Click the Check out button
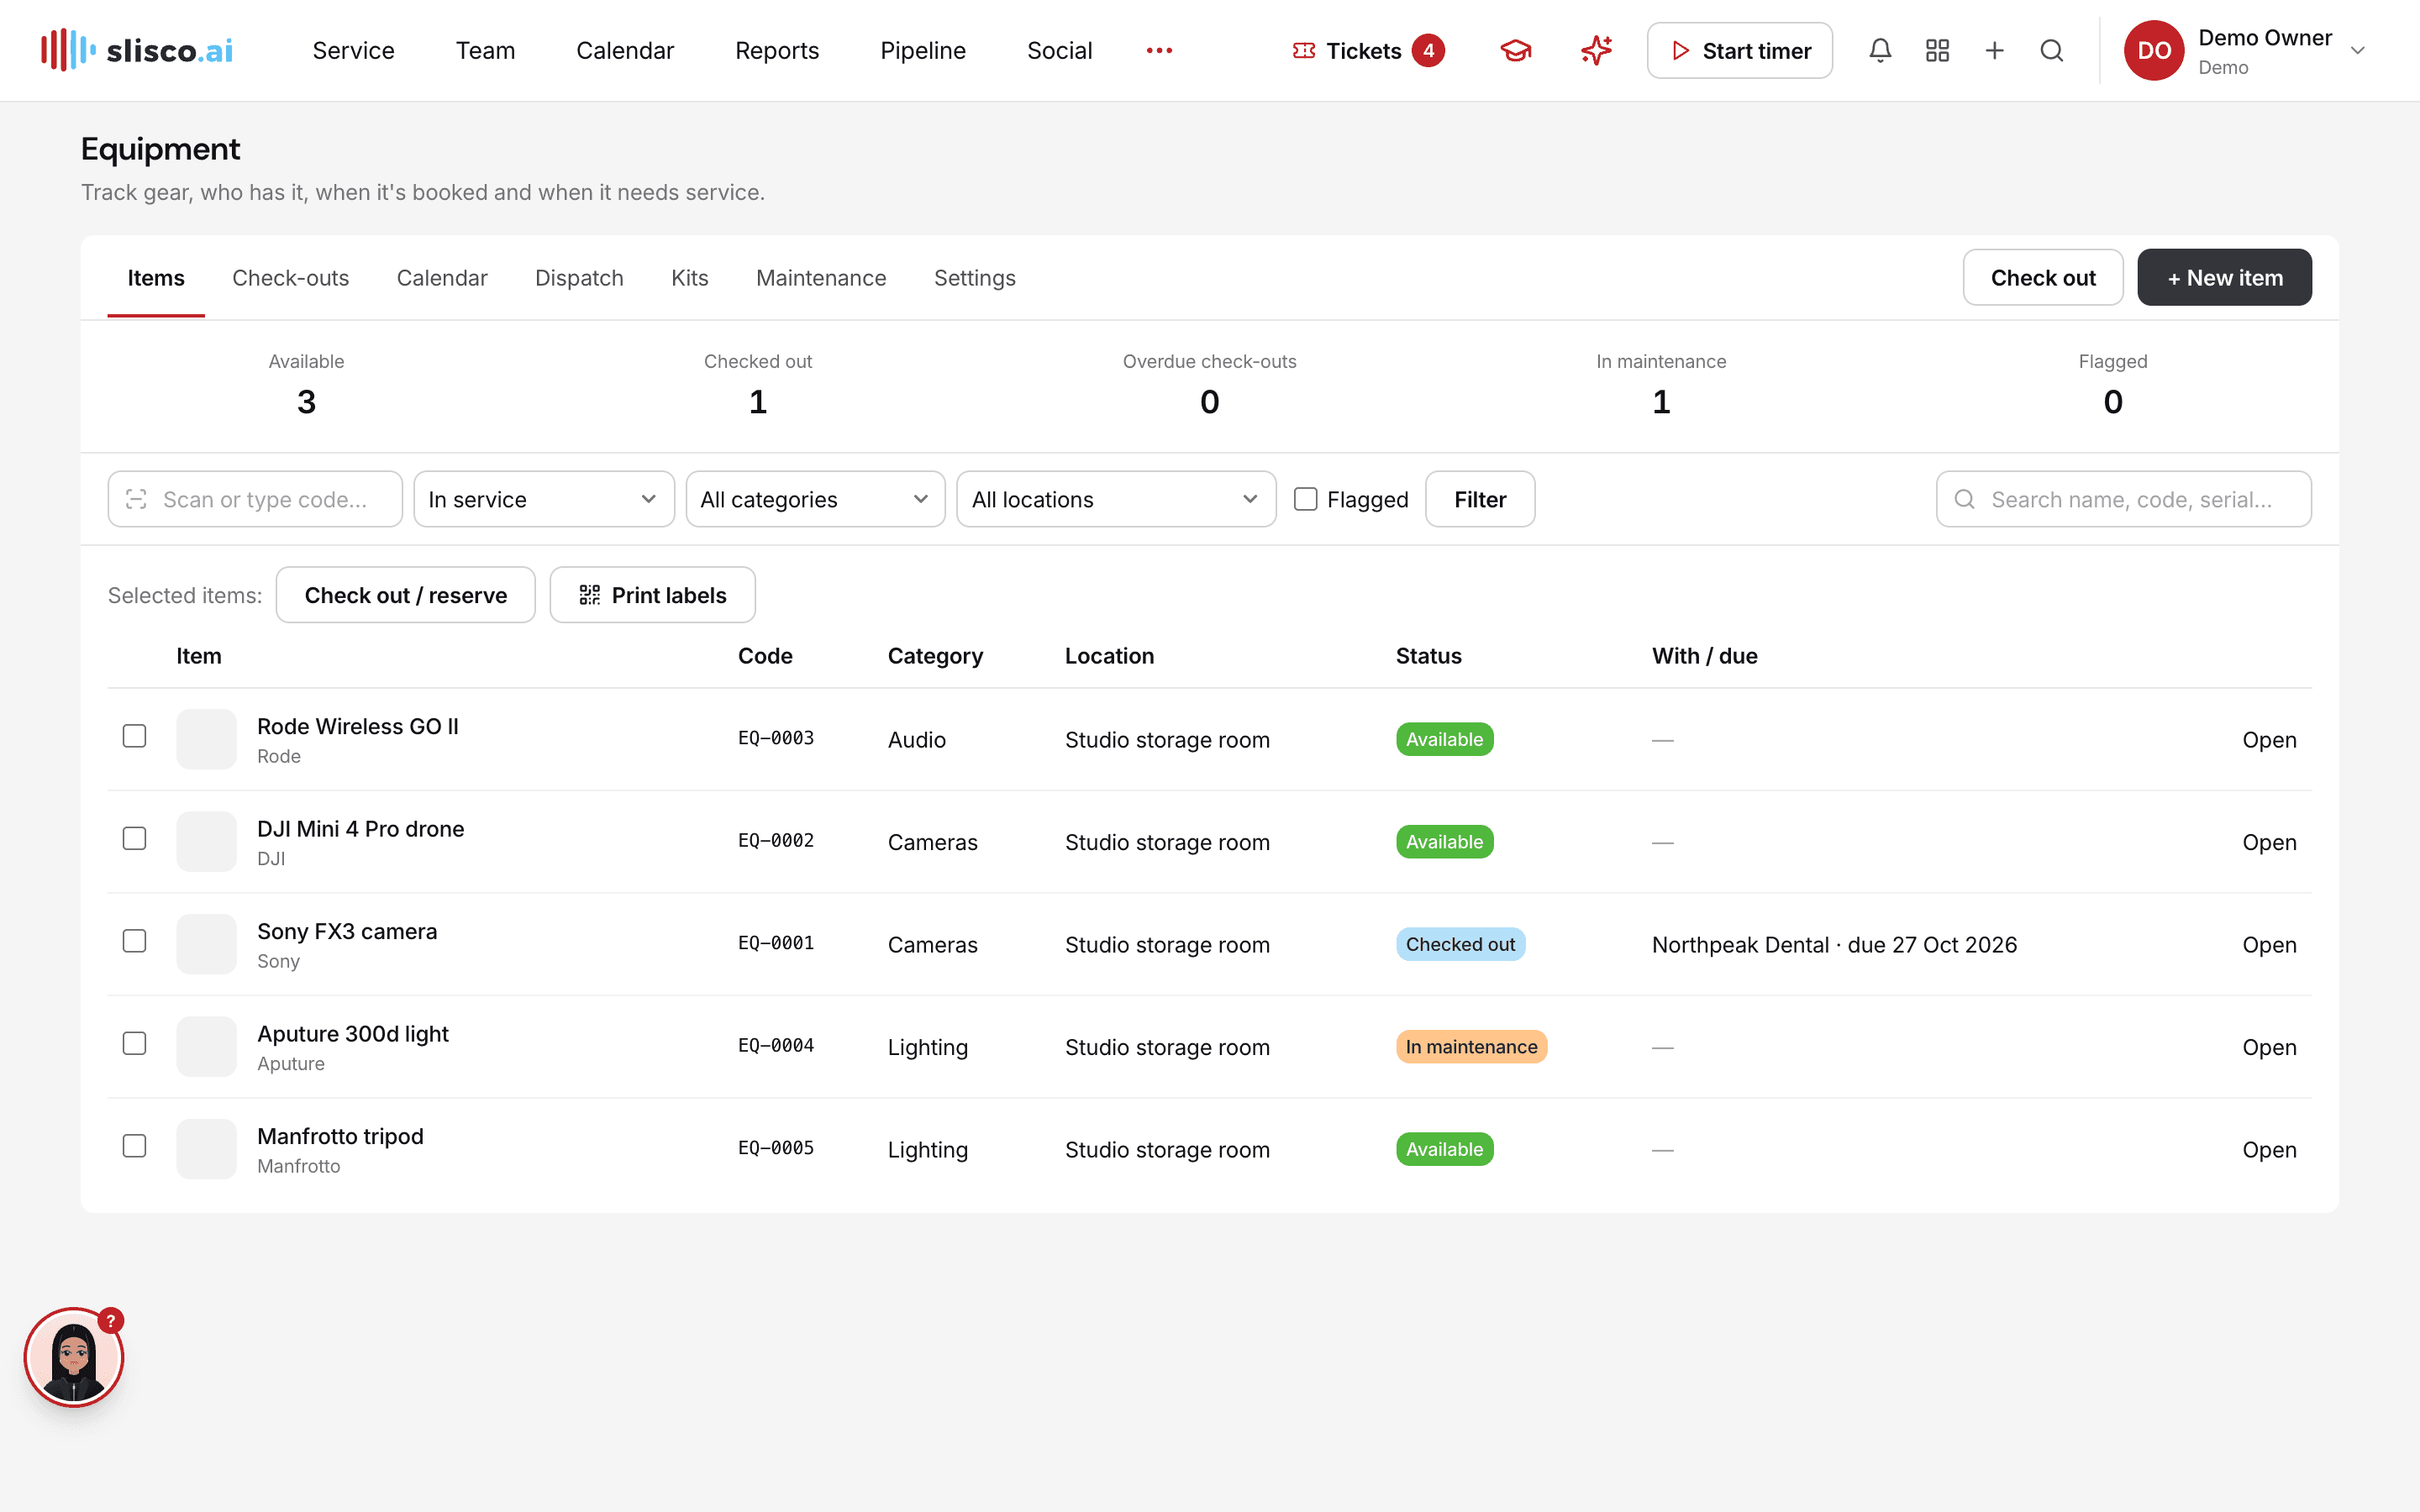Screen dimensions: 2420x1512 pos(2043,277)
